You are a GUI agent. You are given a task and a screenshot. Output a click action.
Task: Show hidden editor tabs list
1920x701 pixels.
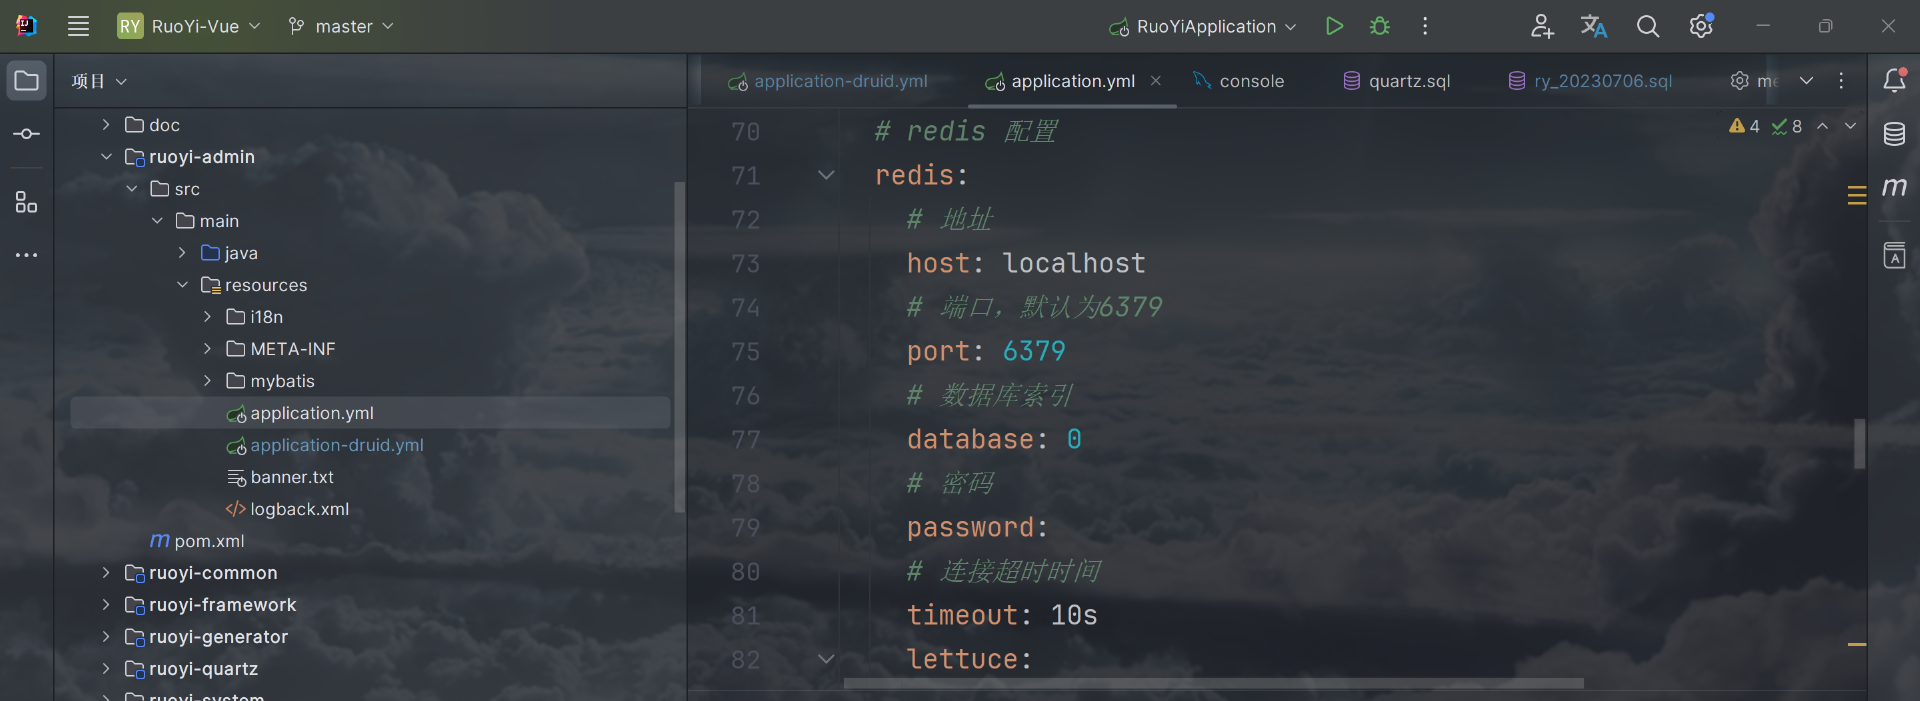click(x=1806, y=81)
